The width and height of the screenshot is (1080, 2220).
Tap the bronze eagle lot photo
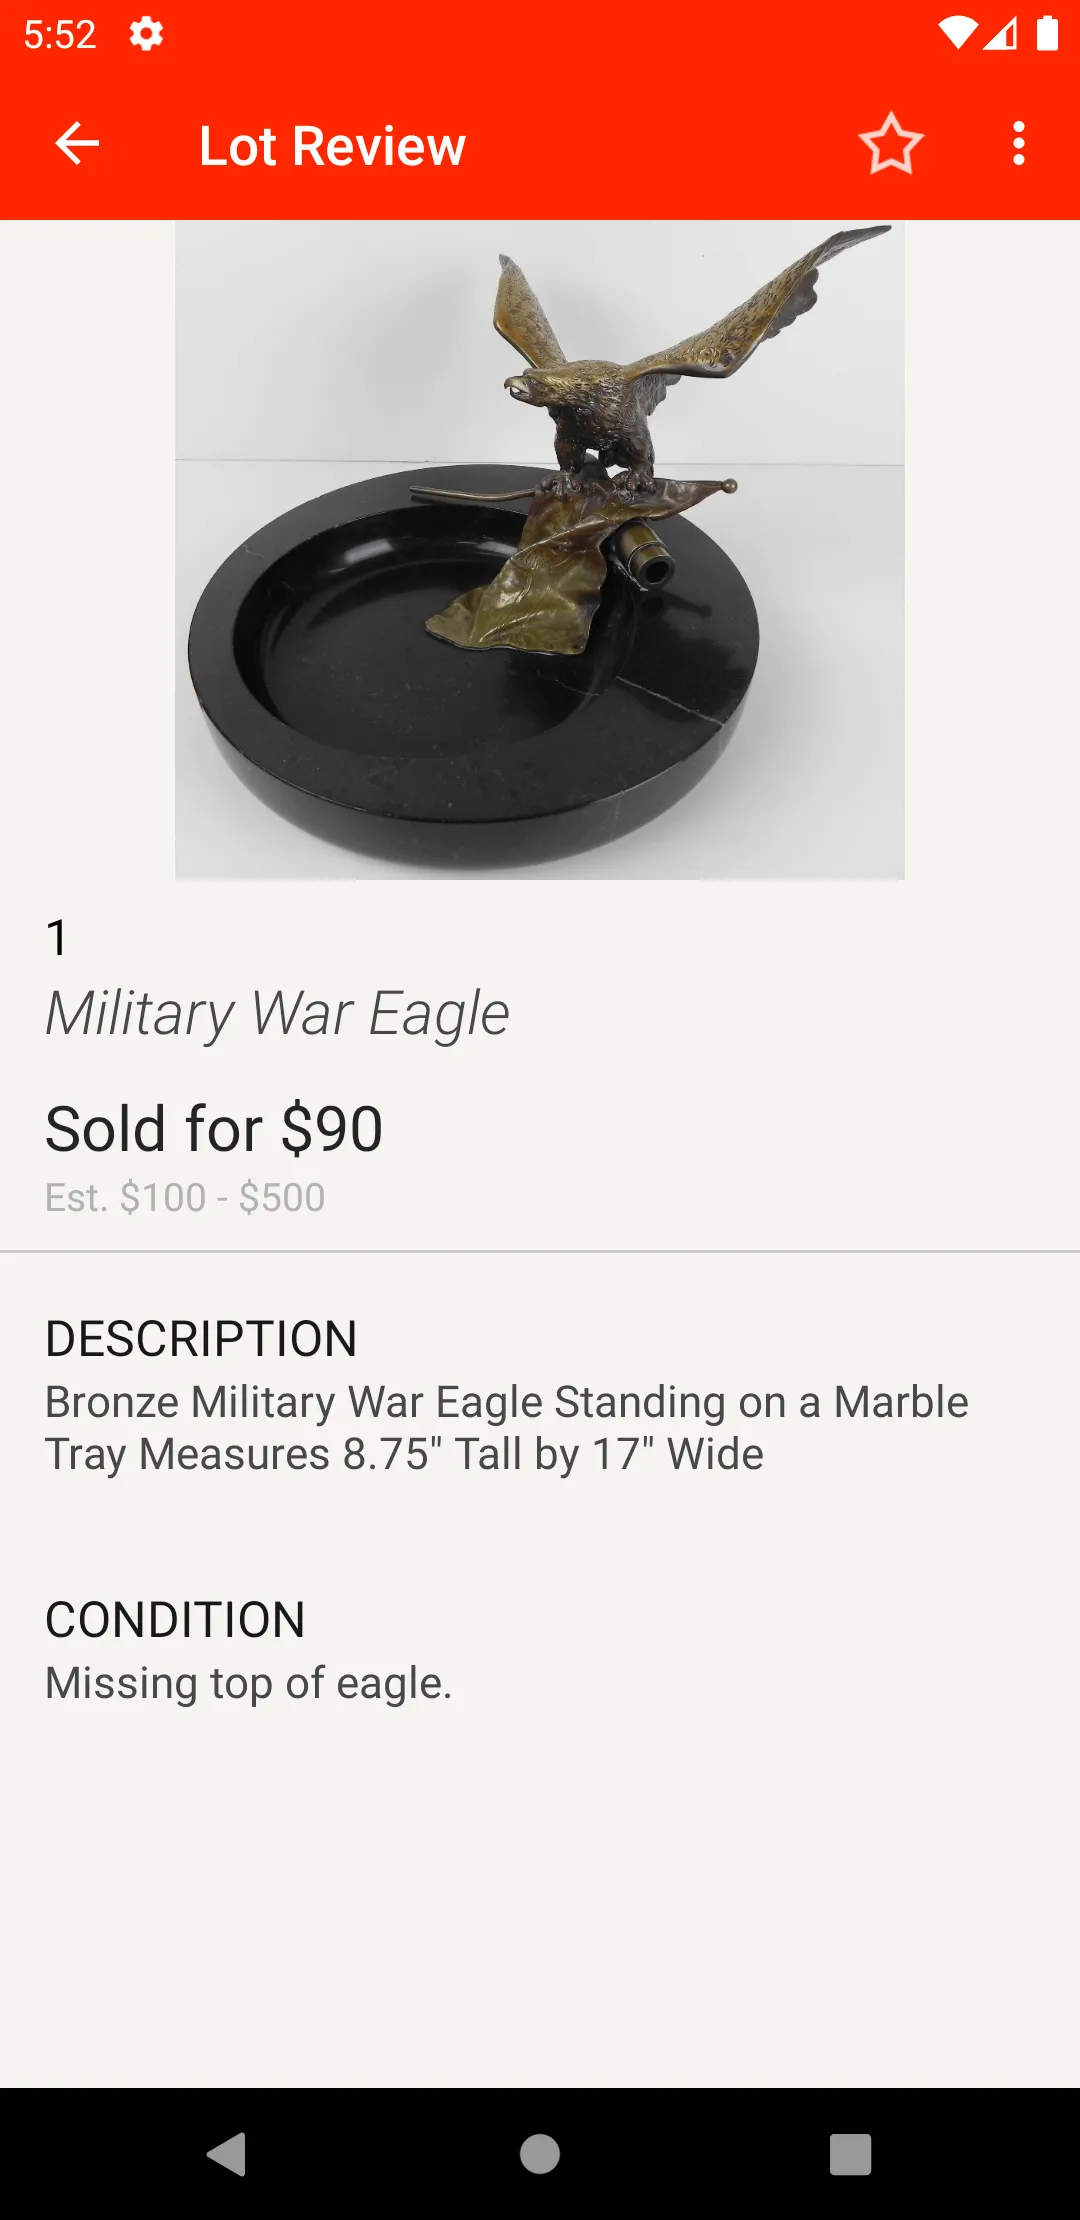click(540, 550)
